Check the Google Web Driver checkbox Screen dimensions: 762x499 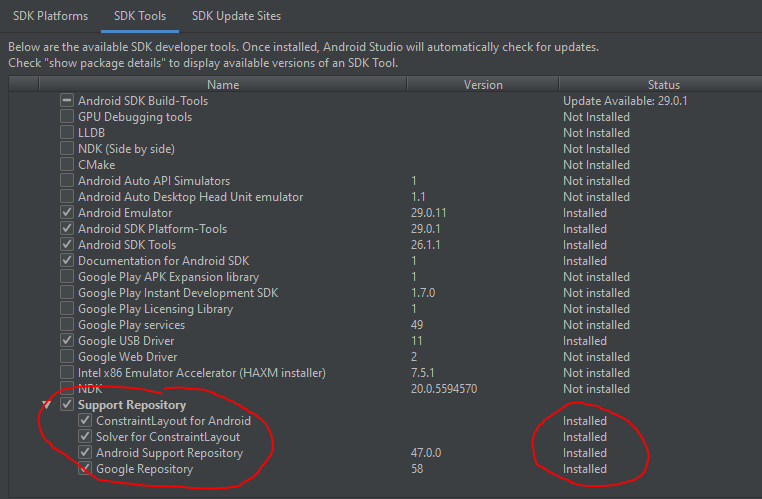[x=67, y=357]
